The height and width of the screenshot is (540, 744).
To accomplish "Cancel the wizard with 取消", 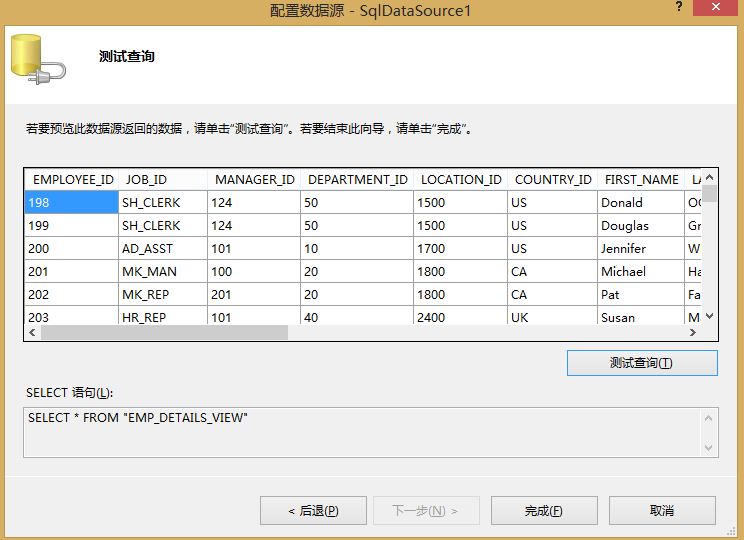I will click(661, 510).
